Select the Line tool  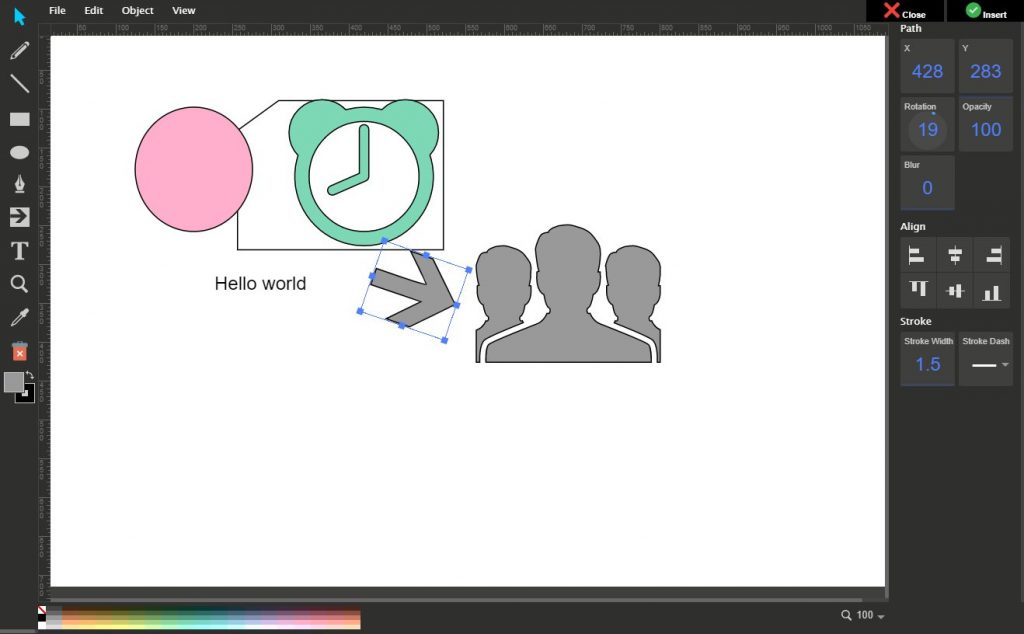pos(19,84)
